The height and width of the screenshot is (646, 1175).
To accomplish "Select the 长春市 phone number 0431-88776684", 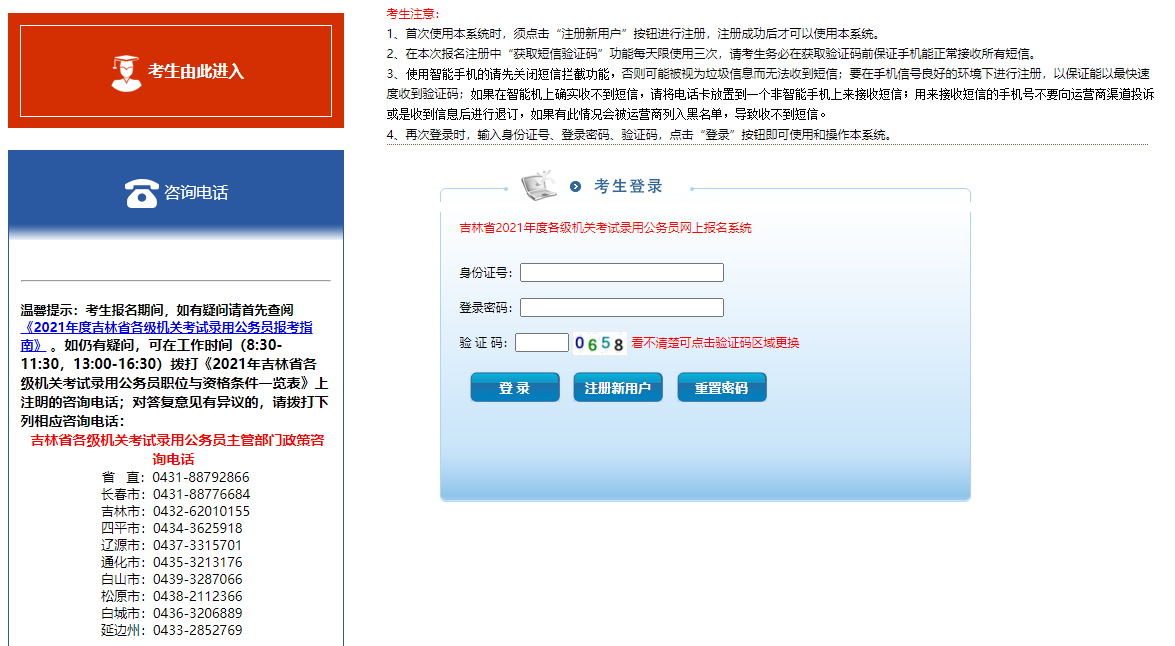I will click(202, 495).
